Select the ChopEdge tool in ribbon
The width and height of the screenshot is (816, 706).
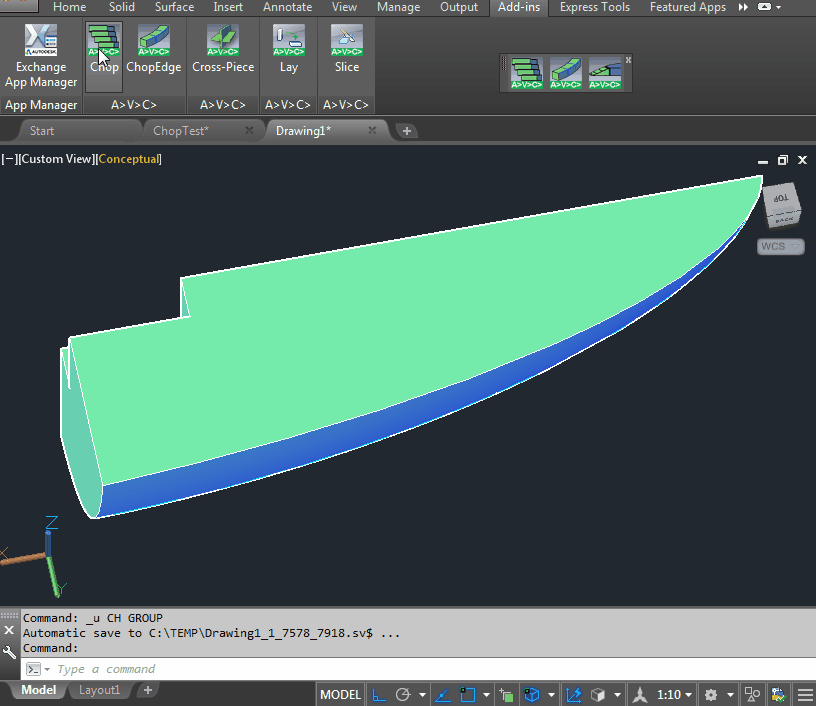(153, 50)
